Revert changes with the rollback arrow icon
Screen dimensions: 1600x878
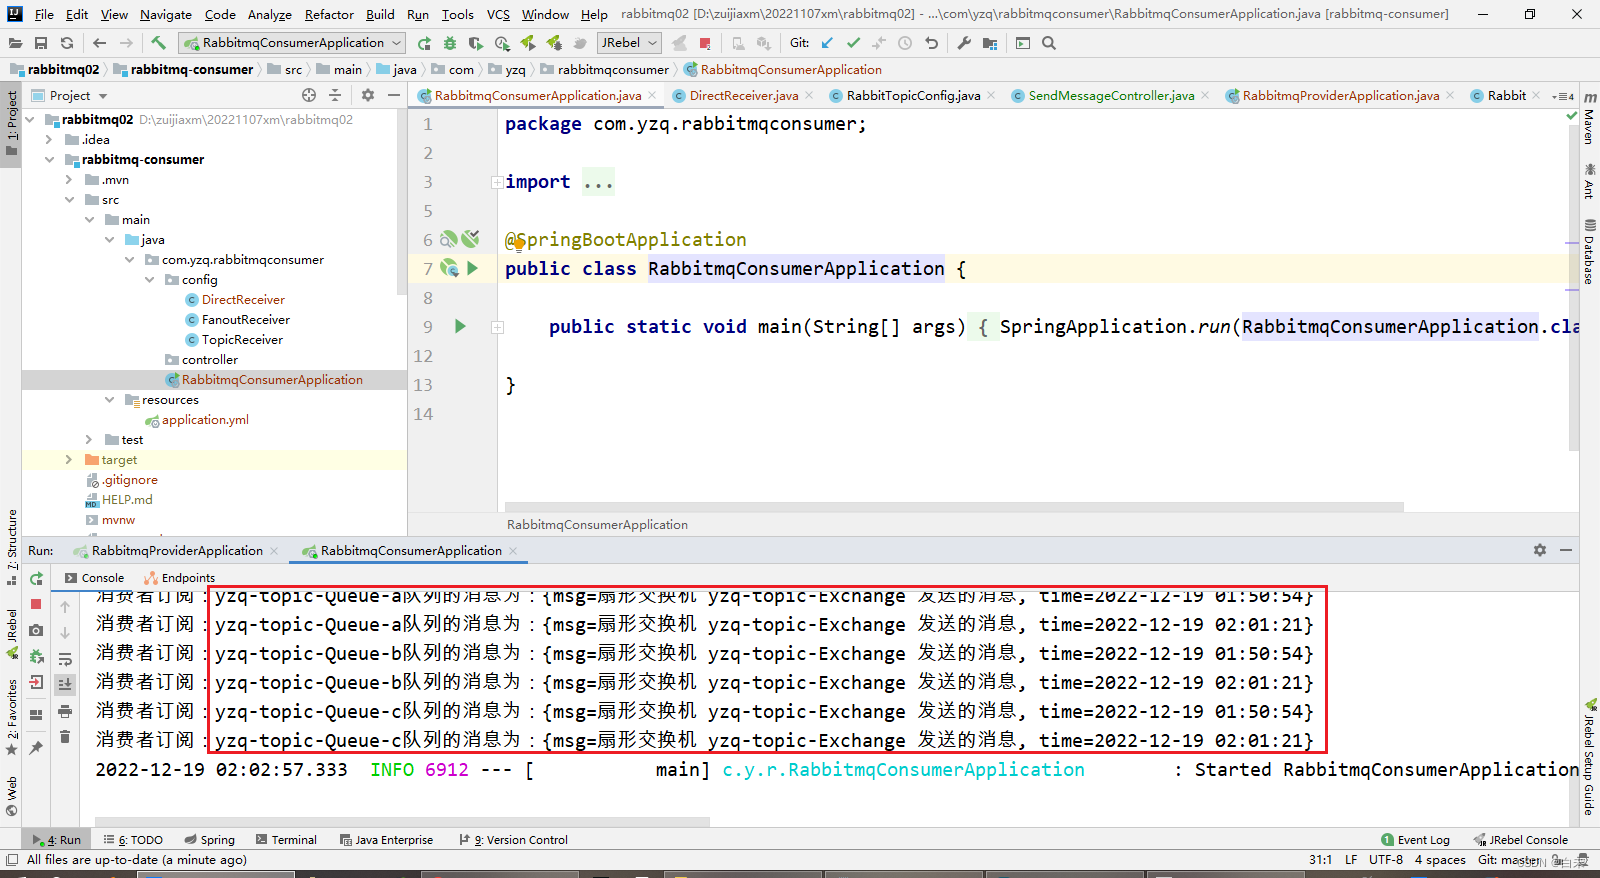(x=931, y=43)
